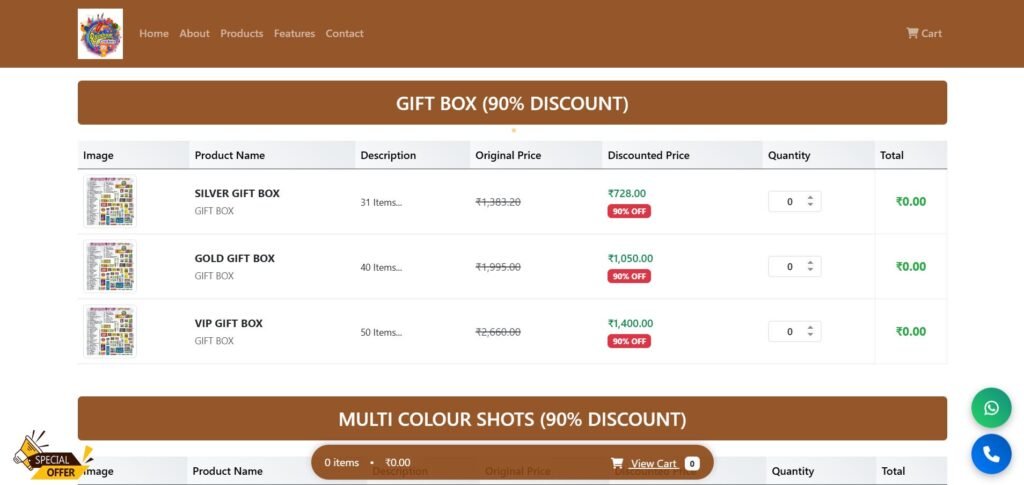
Task: Open the Cart icon in navbar
Action: point(912,33)
